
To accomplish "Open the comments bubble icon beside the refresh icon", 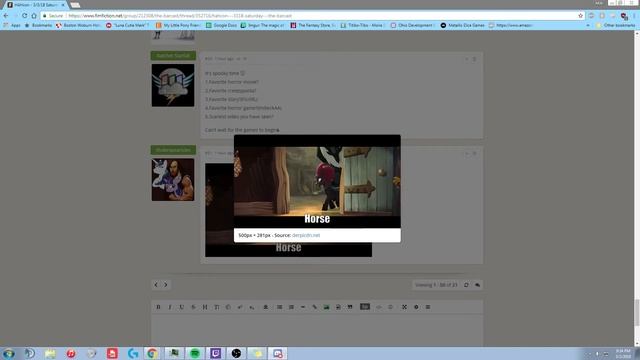I will pyautogui.click(x=478, y=285).
